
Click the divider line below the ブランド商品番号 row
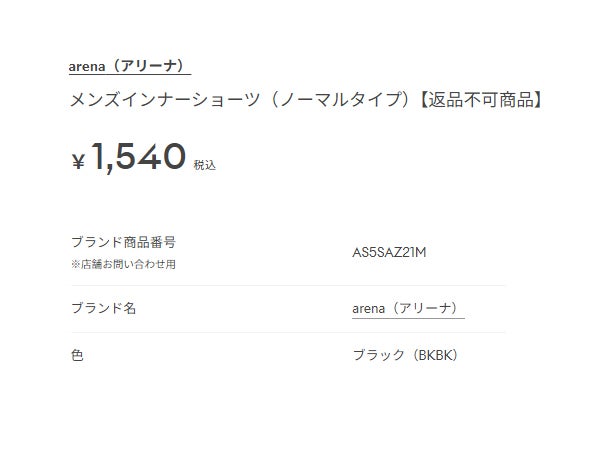[x=288, y=285]
